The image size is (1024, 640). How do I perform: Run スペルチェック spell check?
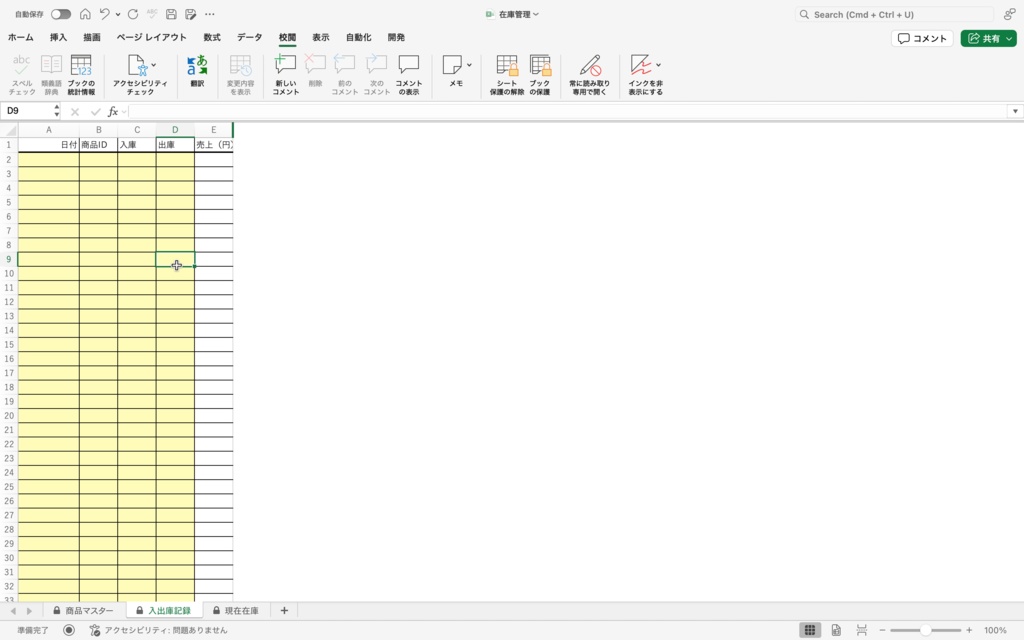click(22, 74)
